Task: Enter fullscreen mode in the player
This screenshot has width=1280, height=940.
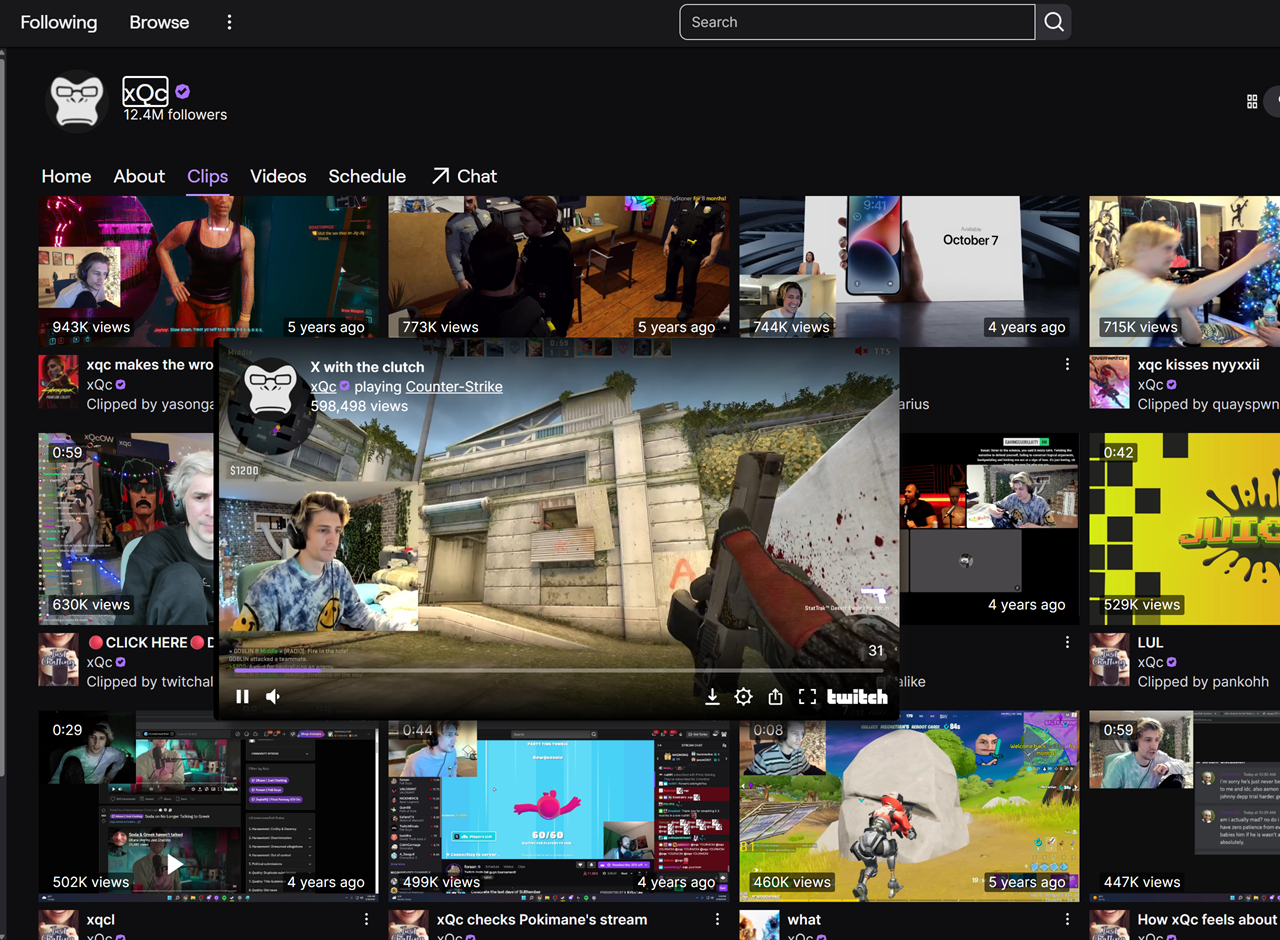Action: [x=807, y=697]
